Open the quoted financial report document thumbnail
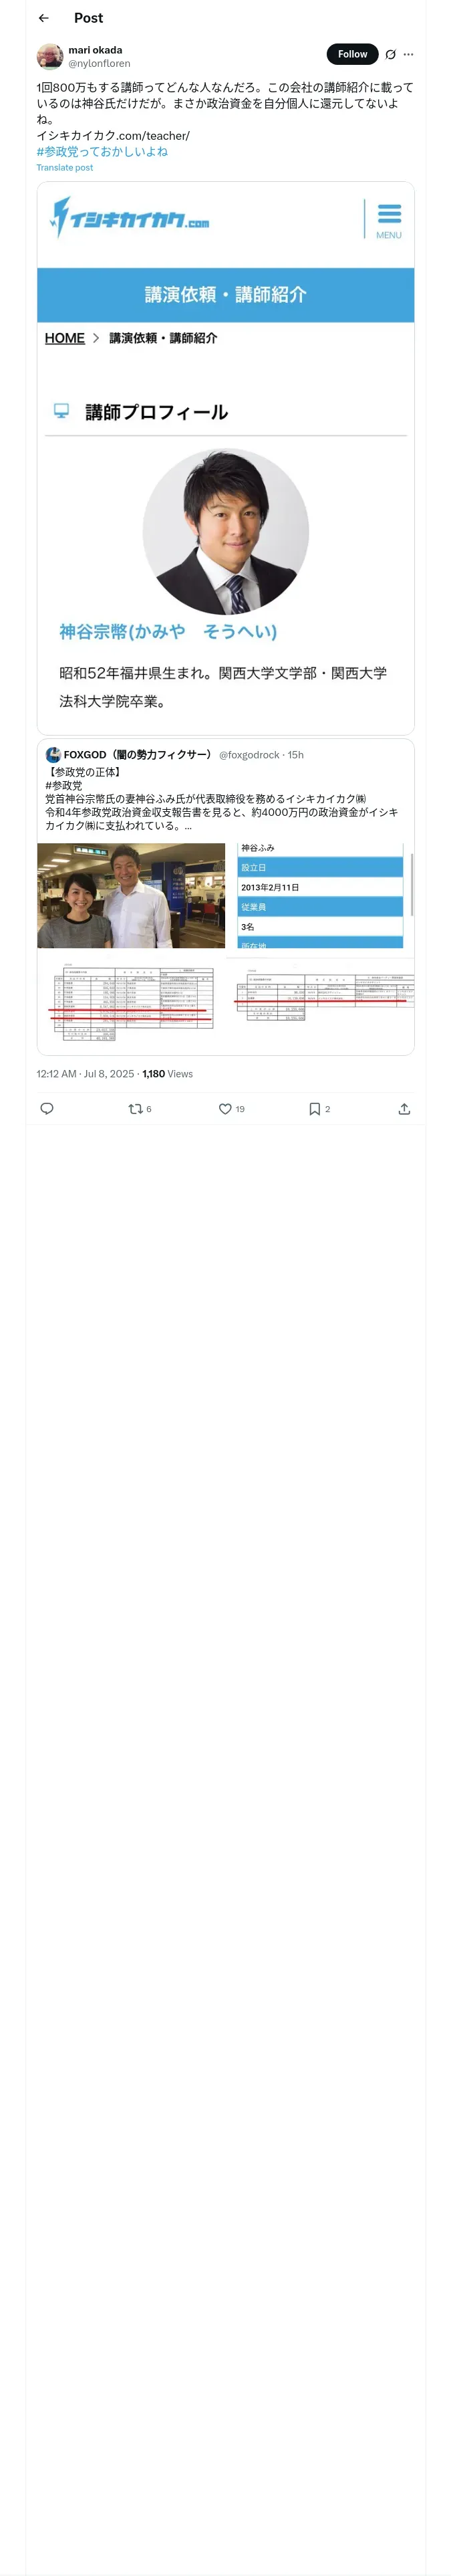This screenshot has height=2576, width=451. click(x=131, y=1002)
